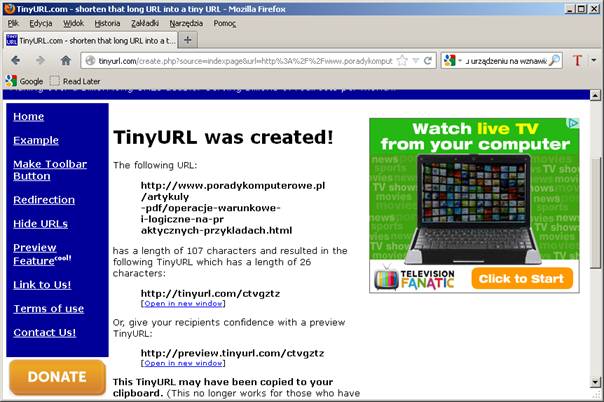Open the Narzędzia menu

point(186,23)
